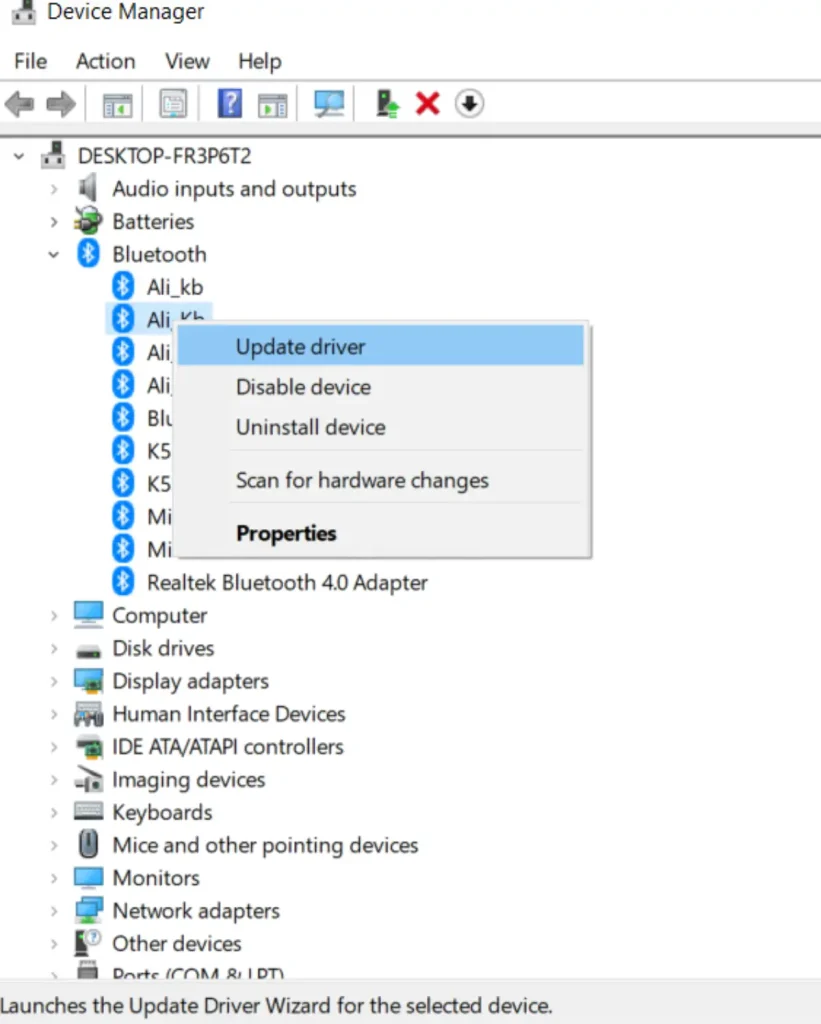Click the Help toolbar icon with question mark

229,103
